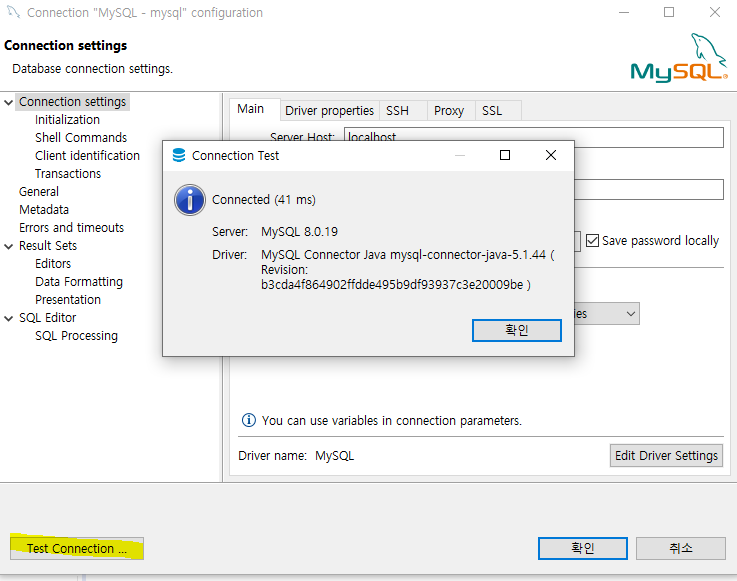Select Result Sets in the tree
Screen dimensions: 737x581
coord(47,246)
